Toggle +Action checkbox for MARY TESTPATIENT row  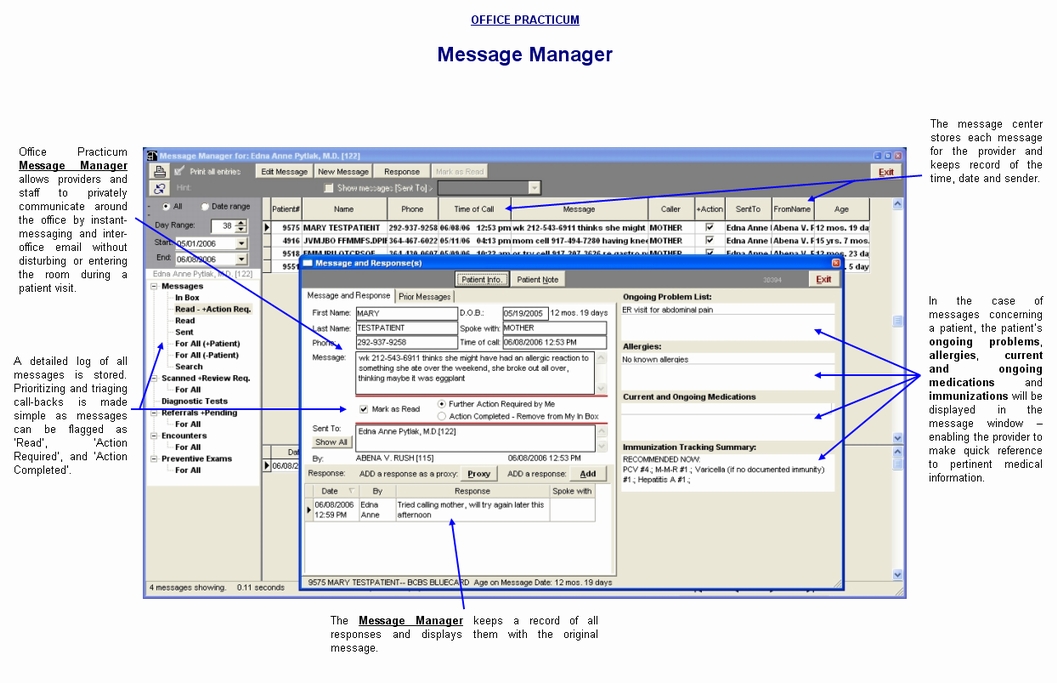coord(709,228)
